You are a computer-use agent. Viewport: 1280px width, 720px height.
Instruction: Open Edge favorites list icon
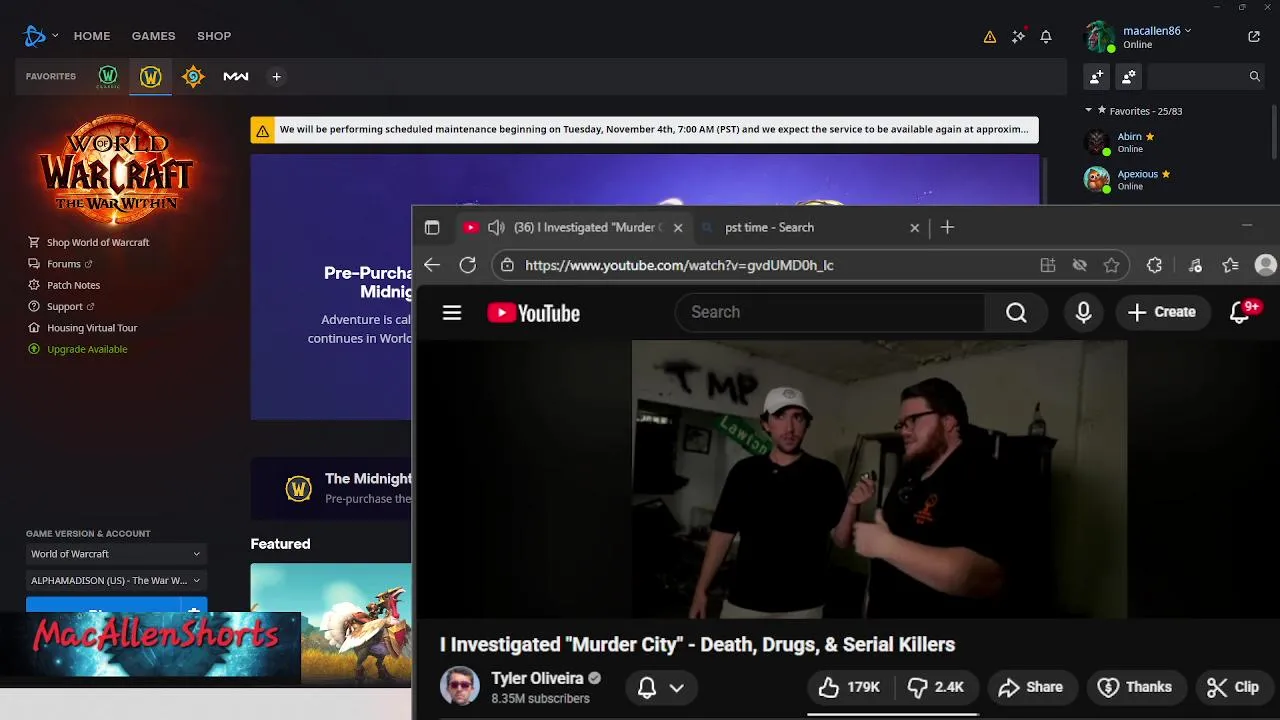tap(1231, 265)
